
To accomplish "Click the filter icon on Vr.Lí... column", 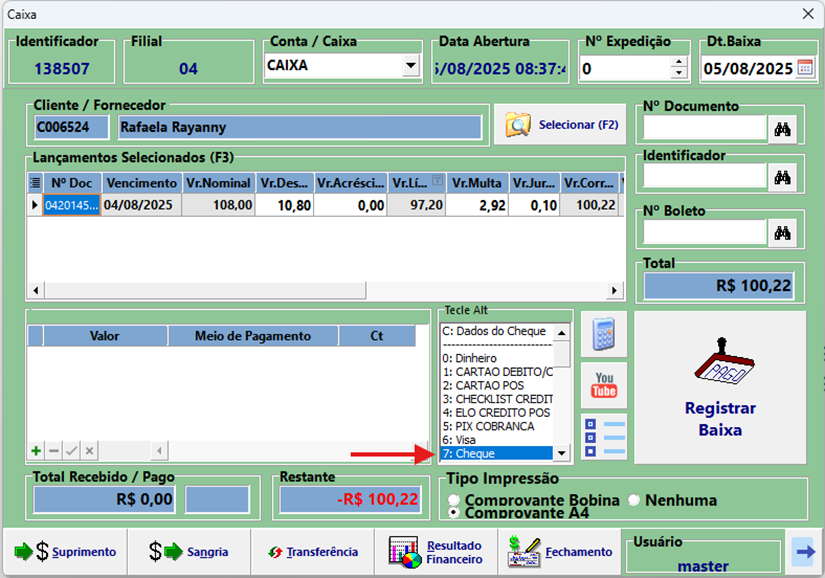I will [x=437, y=180].
